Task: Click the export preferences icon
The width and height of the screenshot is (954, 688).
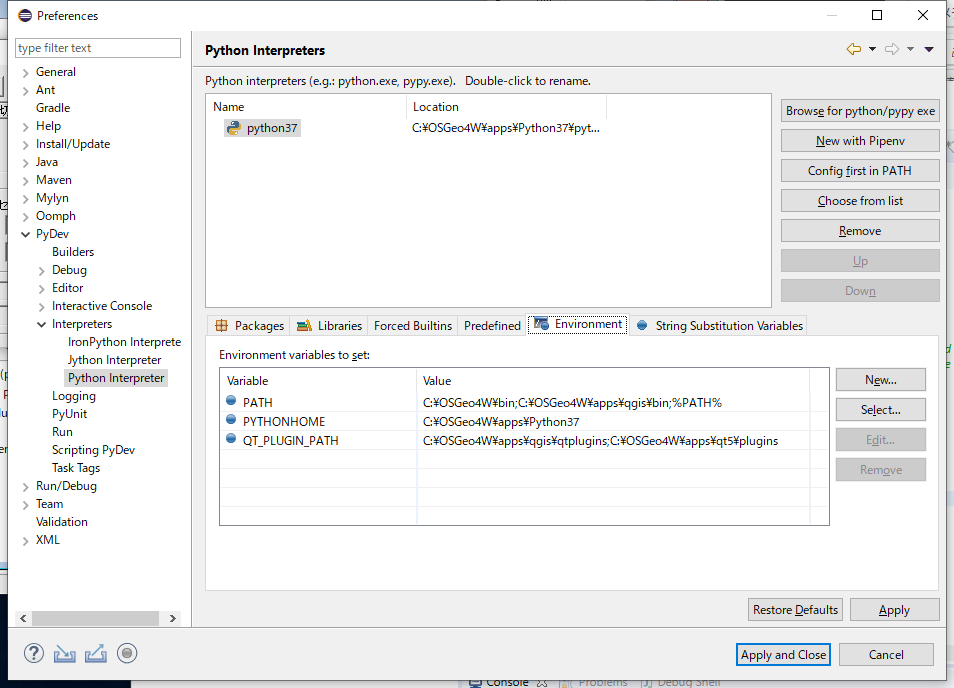Action: point(96,654)
